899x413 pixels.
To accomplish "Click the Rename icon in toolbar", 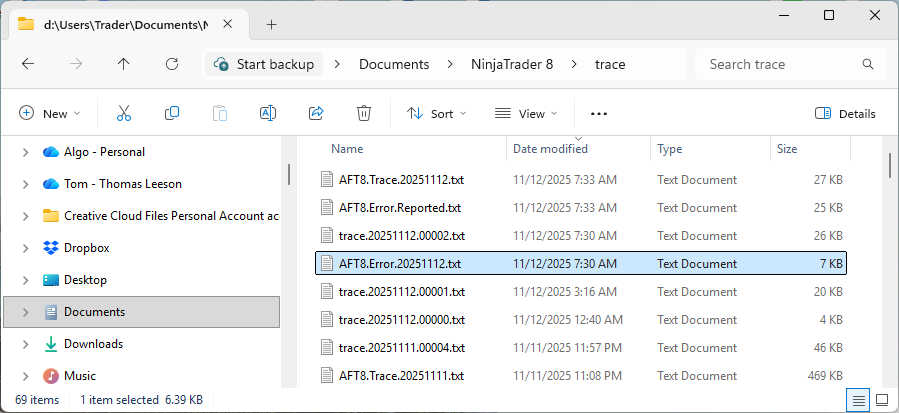I will (268, 114).
